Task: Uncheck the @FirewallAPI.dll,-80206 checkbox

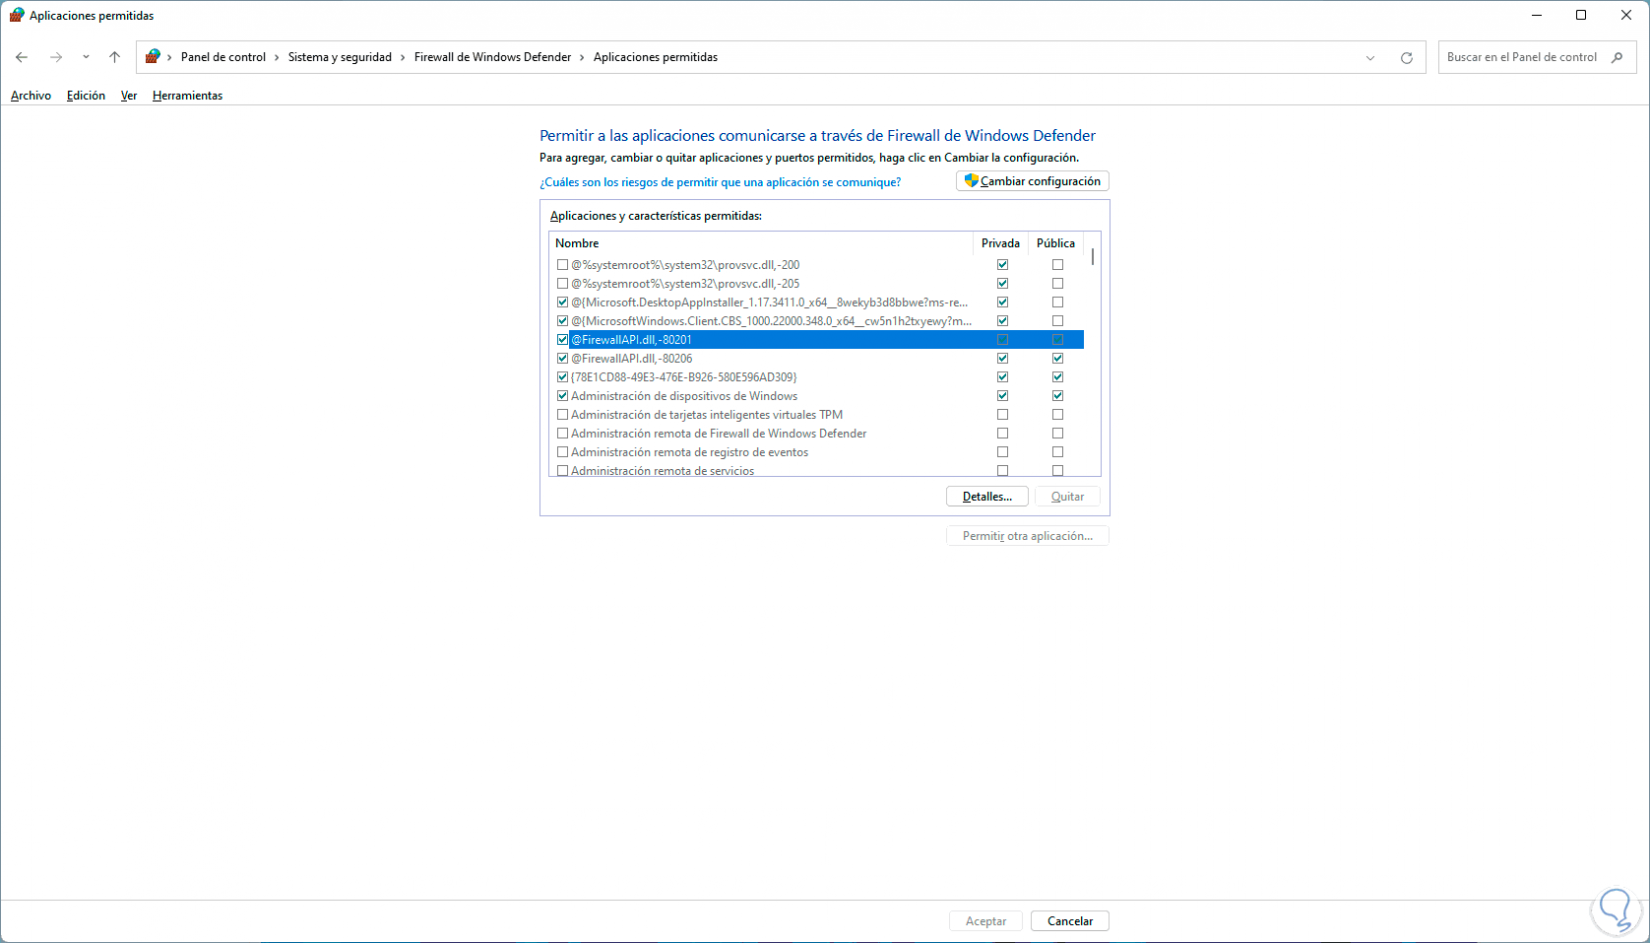Action: tap(562, 358)
